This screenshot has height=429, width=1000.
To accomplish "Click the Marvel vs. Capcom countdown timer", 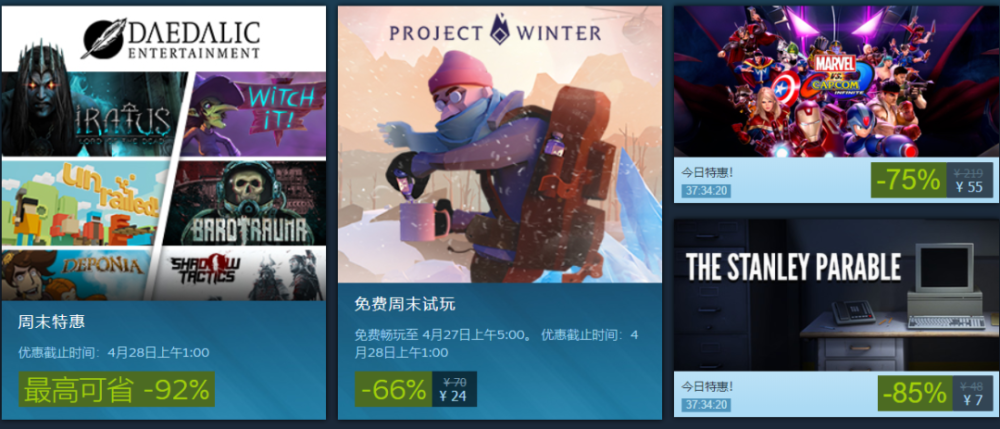I will [705, 191].
